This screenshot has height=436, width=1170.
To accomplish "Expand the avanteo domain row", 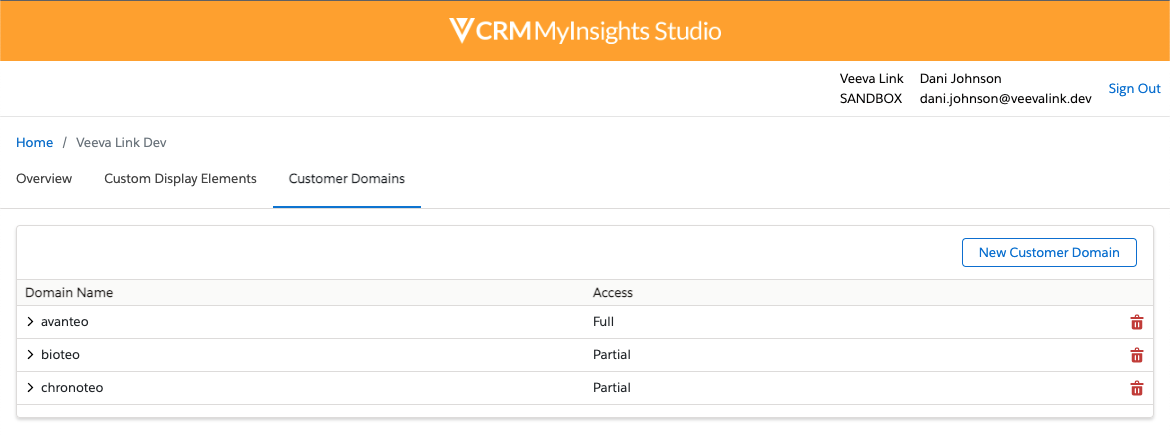I will 31,322.
